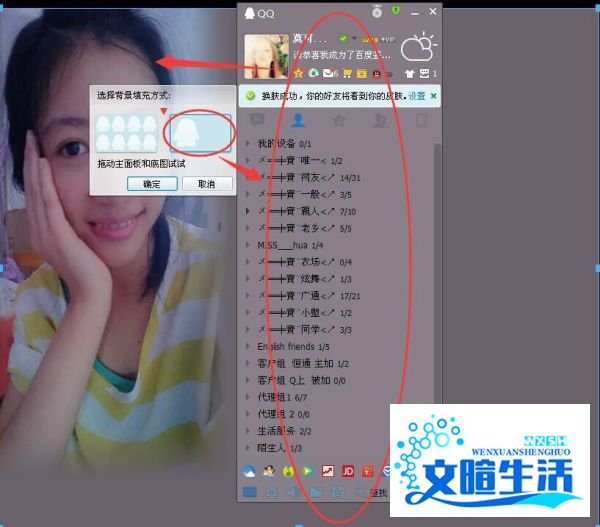Open QZone via the yellow star icon
Image resolution: width=600 pixels, height=527 pixels.
point(298,73)
